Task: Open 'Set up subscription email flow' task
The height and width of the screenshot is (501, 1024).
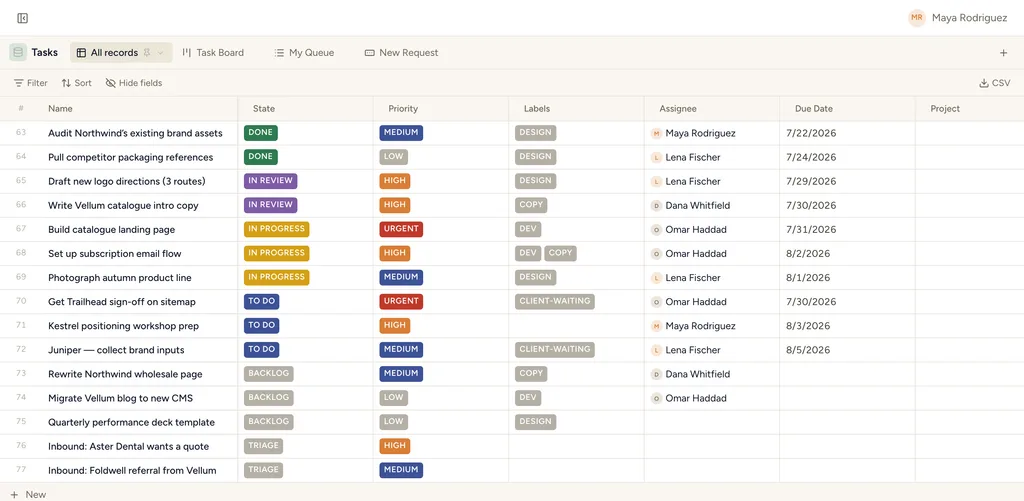Action: click(x=115, y=253)
